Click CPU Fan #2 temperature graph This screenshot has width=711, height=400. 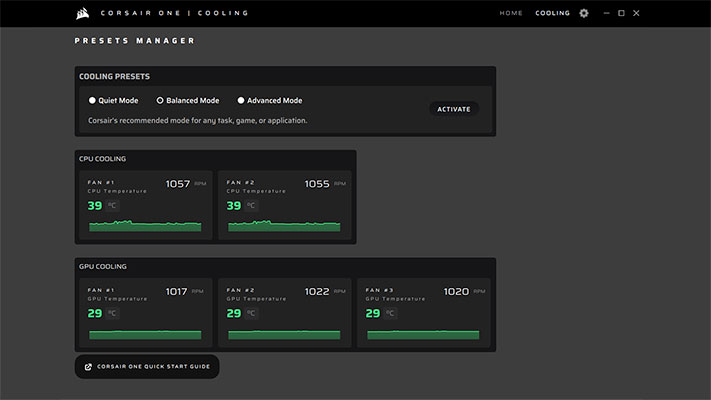tap(284, 226)
